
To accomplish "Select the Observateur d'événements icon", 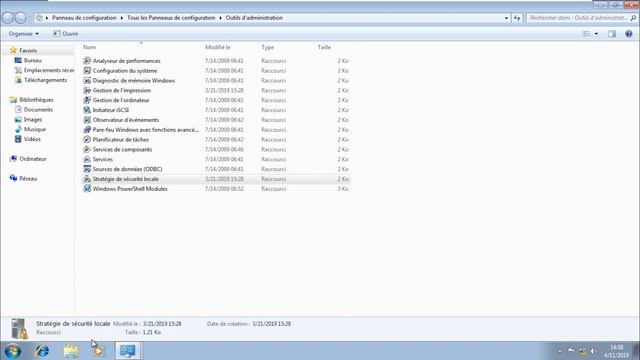I will click(x=87, y=120).
